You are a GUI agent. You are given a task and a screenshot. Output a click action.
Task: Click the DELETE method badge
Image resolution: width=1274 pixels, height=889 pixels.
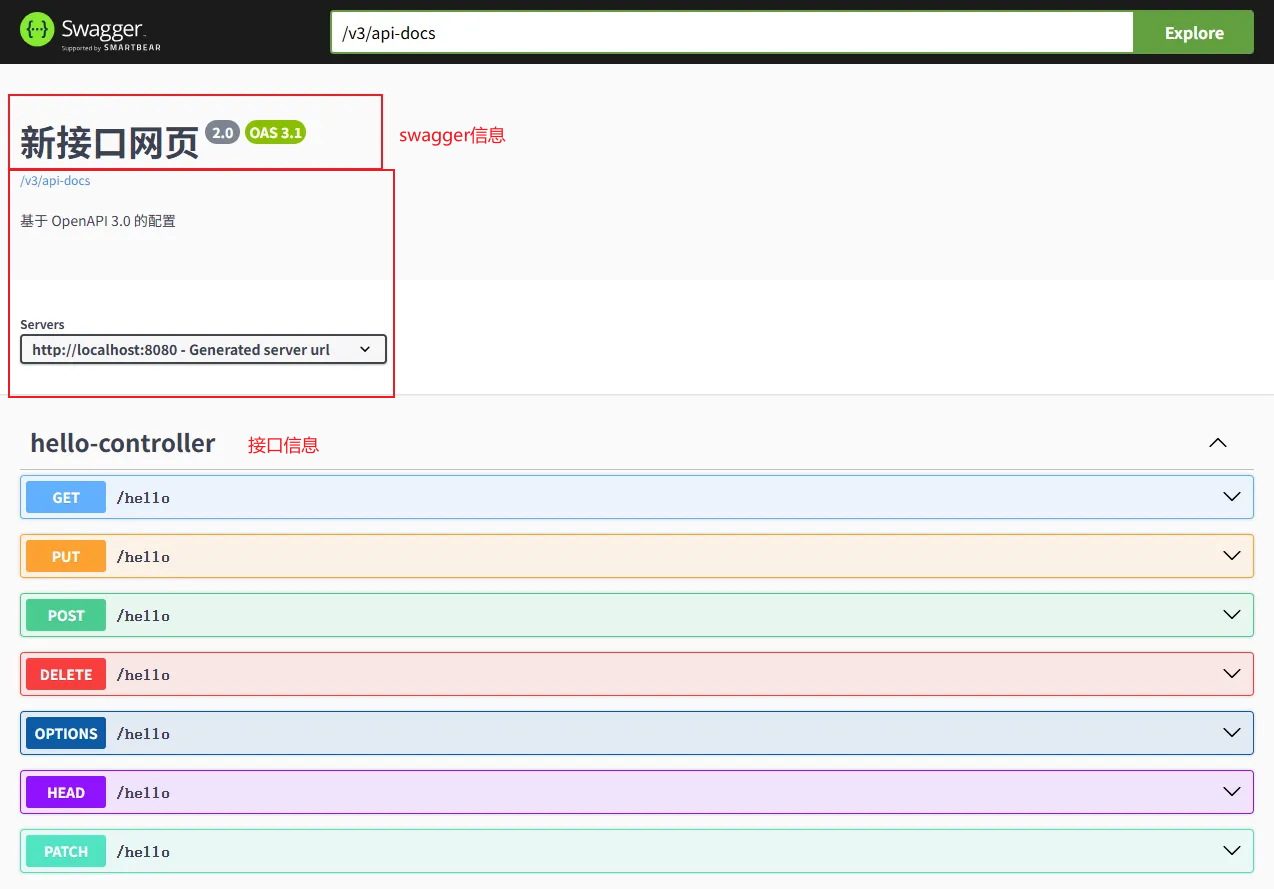(x=66, y=674)
